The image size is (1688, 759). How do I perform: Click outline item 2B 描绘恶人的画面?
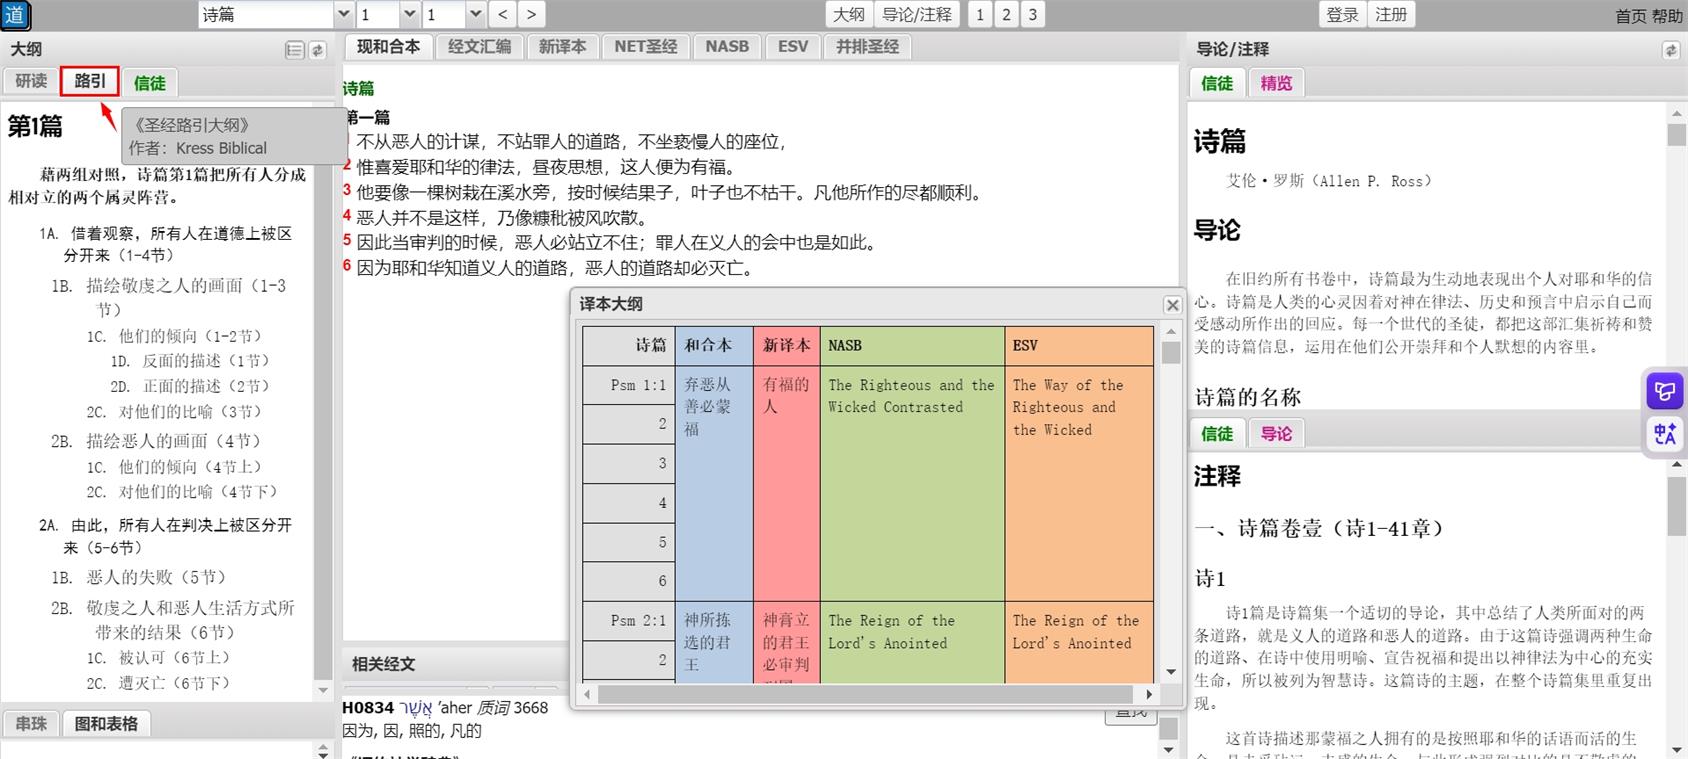156,441
